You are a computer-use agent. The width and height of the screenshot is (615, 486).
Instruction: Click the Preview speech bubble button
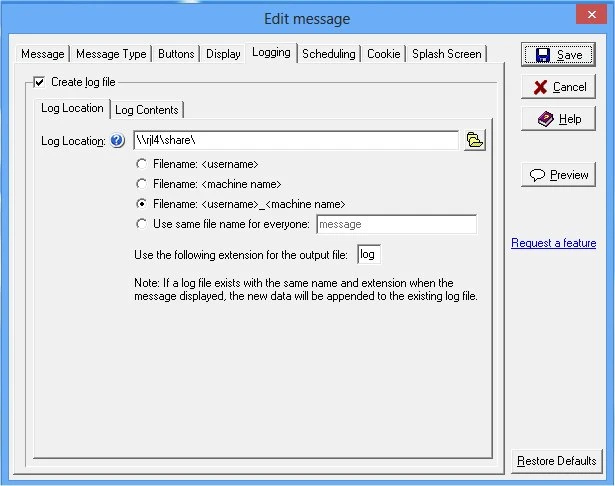(558, 174)
